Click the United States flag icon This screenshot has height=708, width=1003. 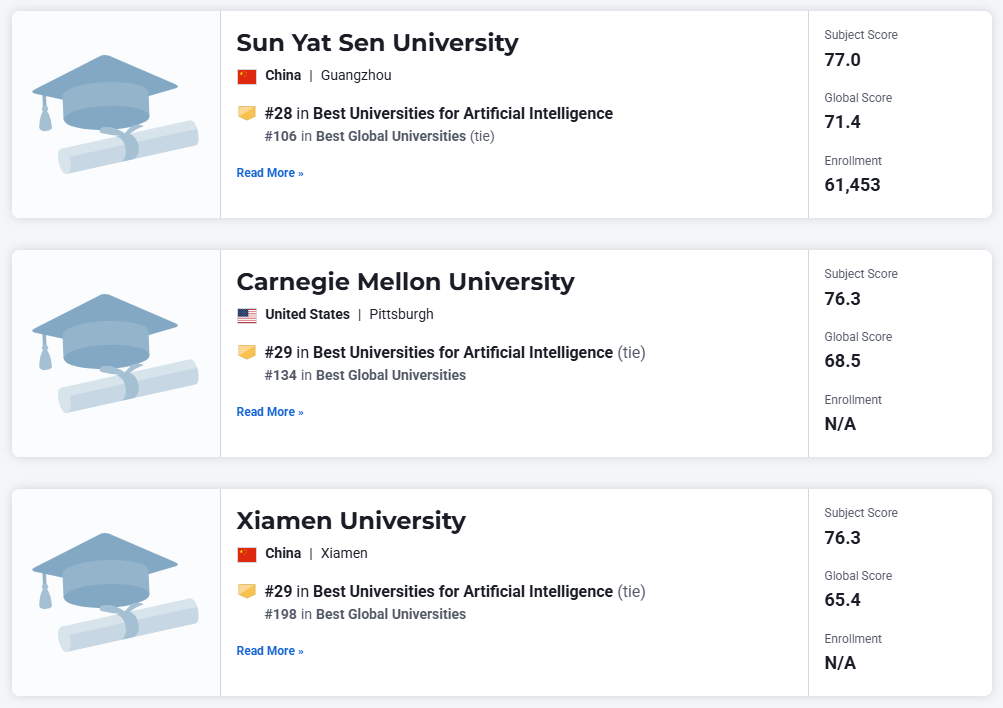(x=247, y=315)
